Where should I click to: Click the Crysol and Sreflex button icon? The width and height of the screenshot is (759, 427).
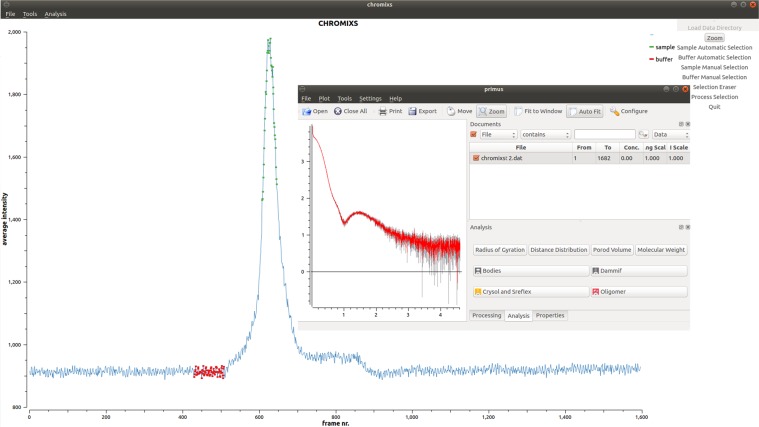478,292
